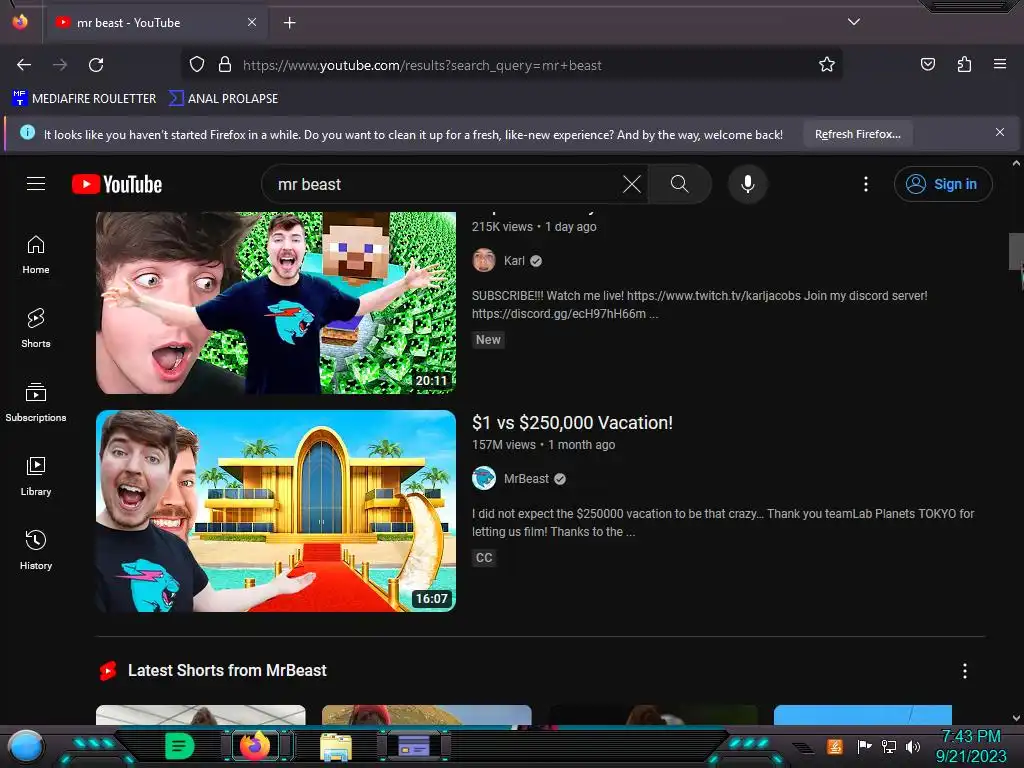Click the Sign in button

pos(943,184)
